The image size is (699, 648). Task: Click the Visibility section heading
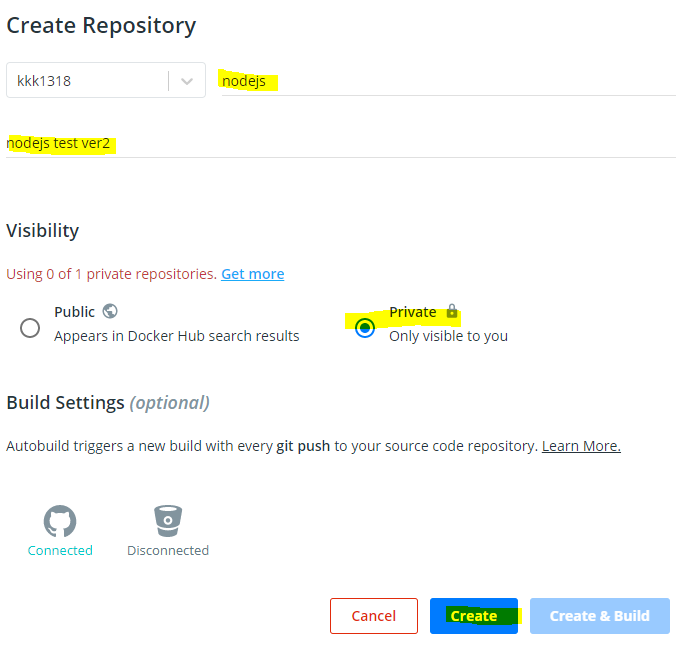click(x=42, y=230)
